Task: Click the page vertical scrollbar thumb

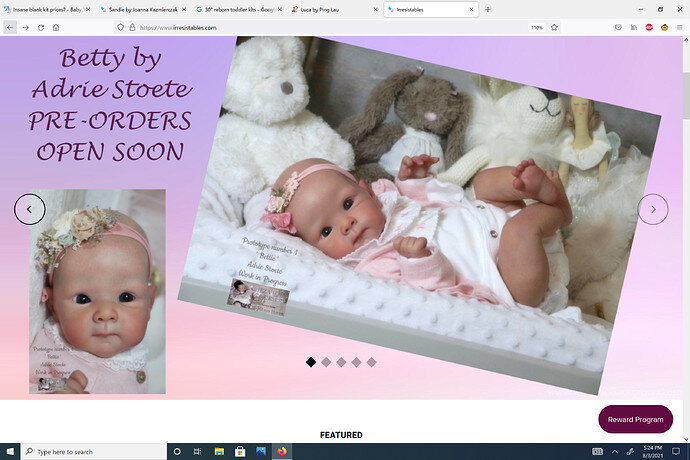Action: 686,95
